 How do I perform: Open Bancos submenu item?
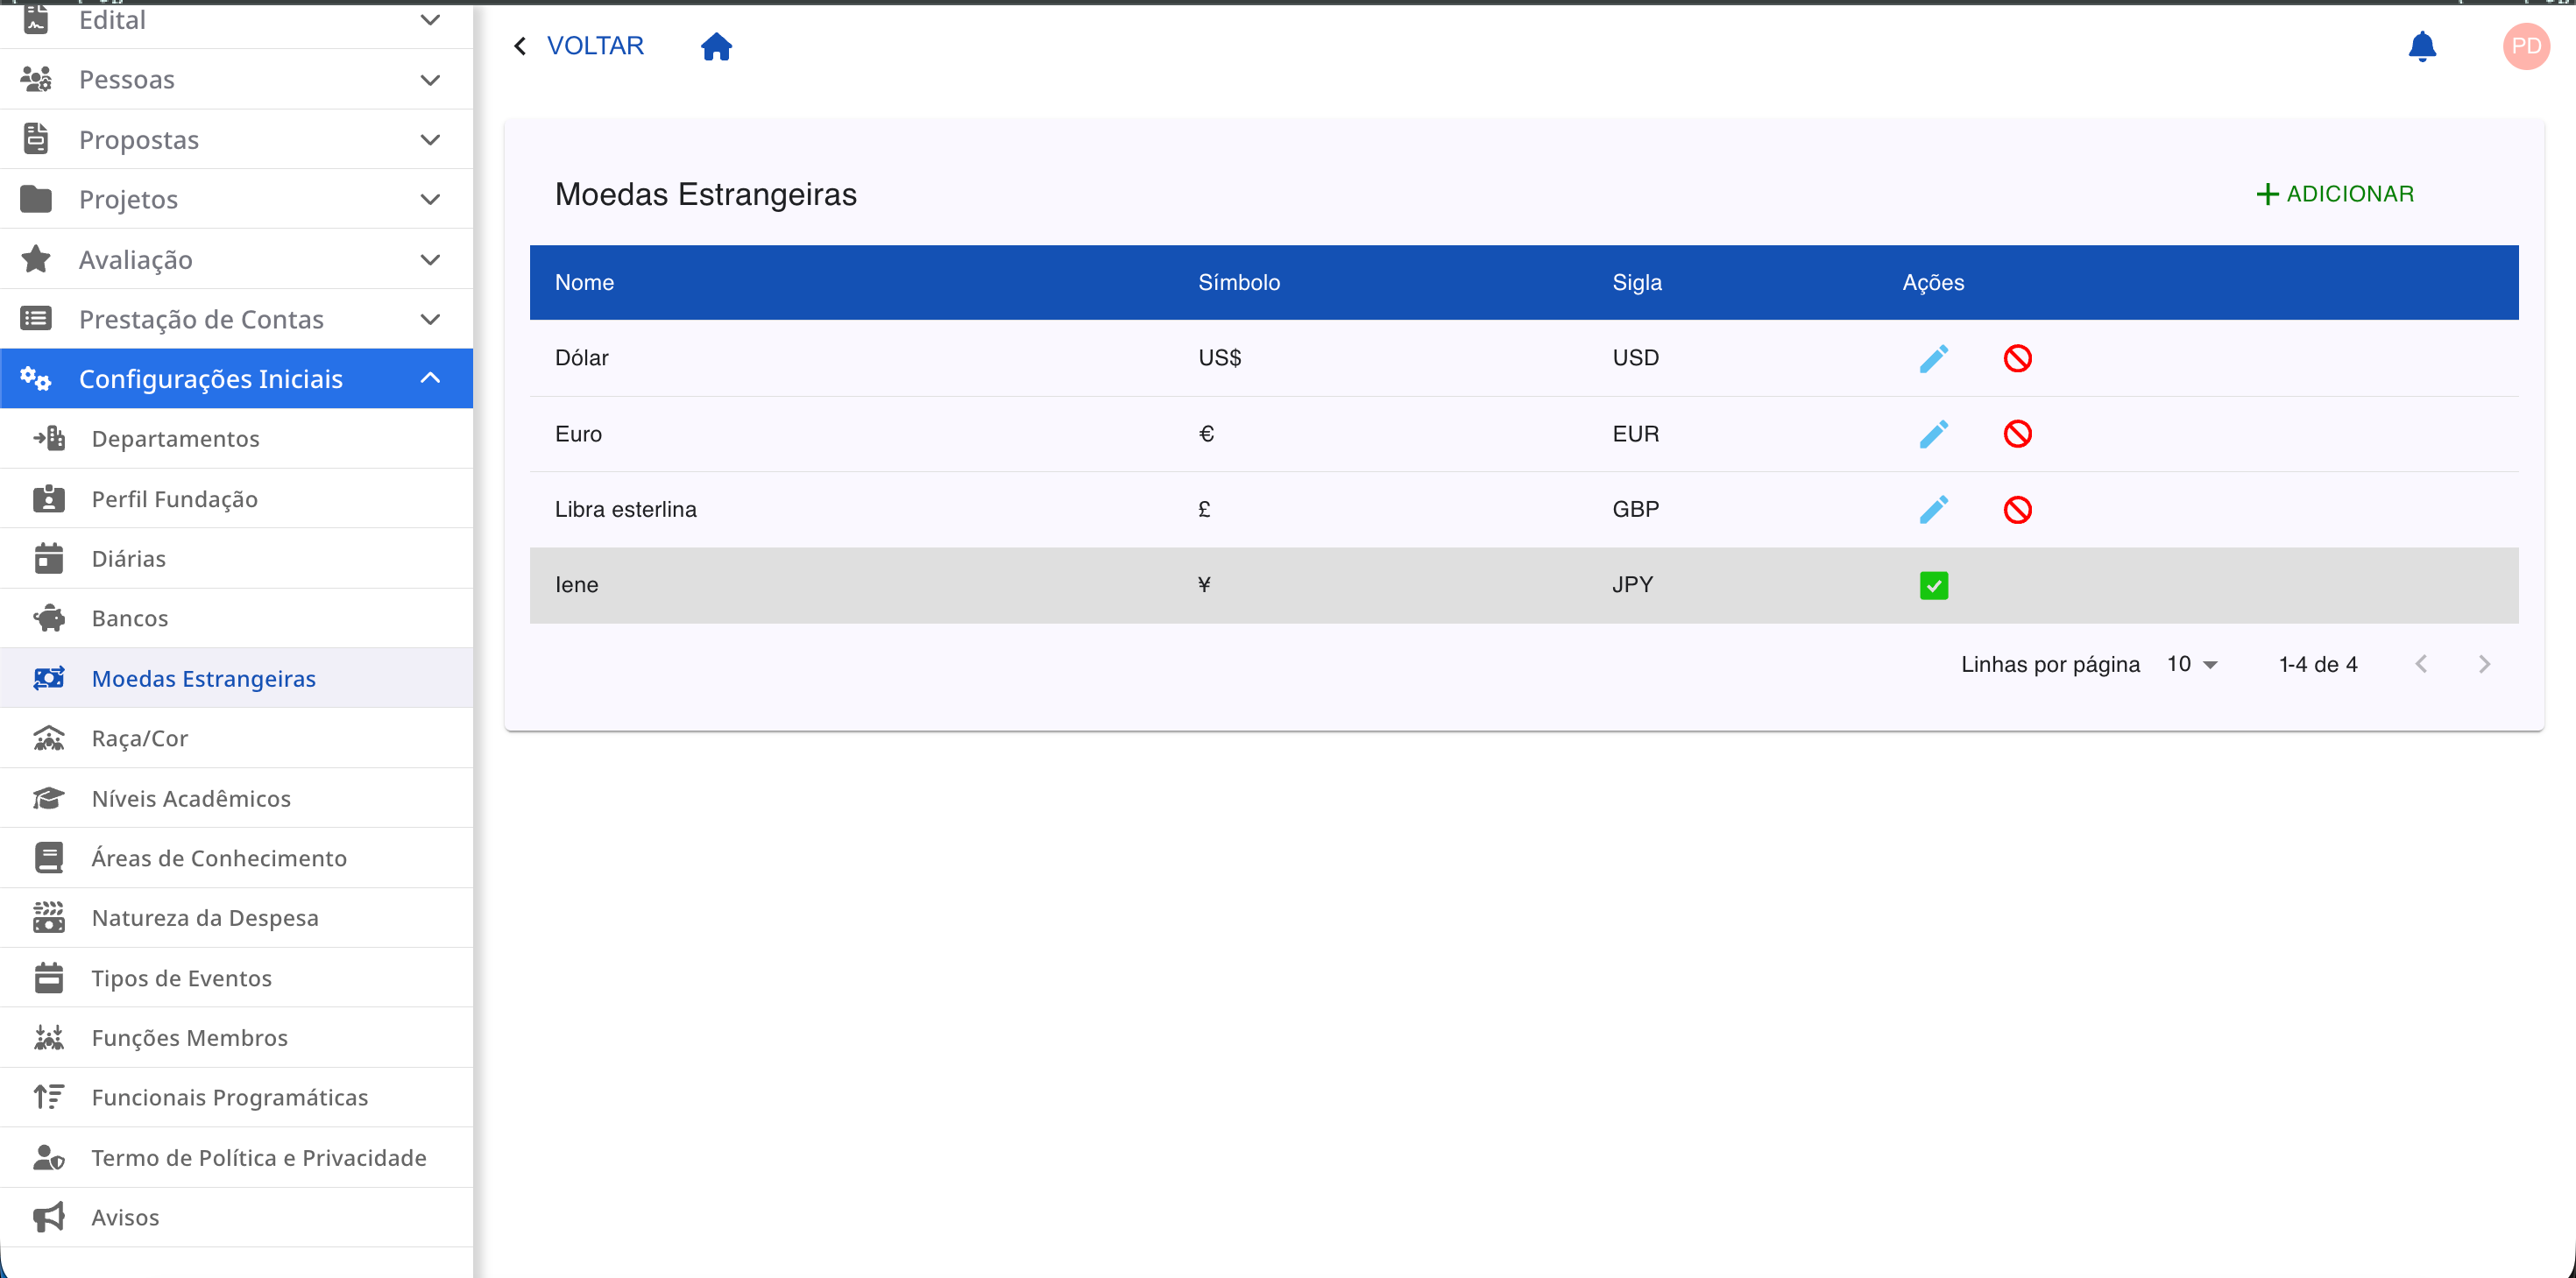tap(236, 619)
